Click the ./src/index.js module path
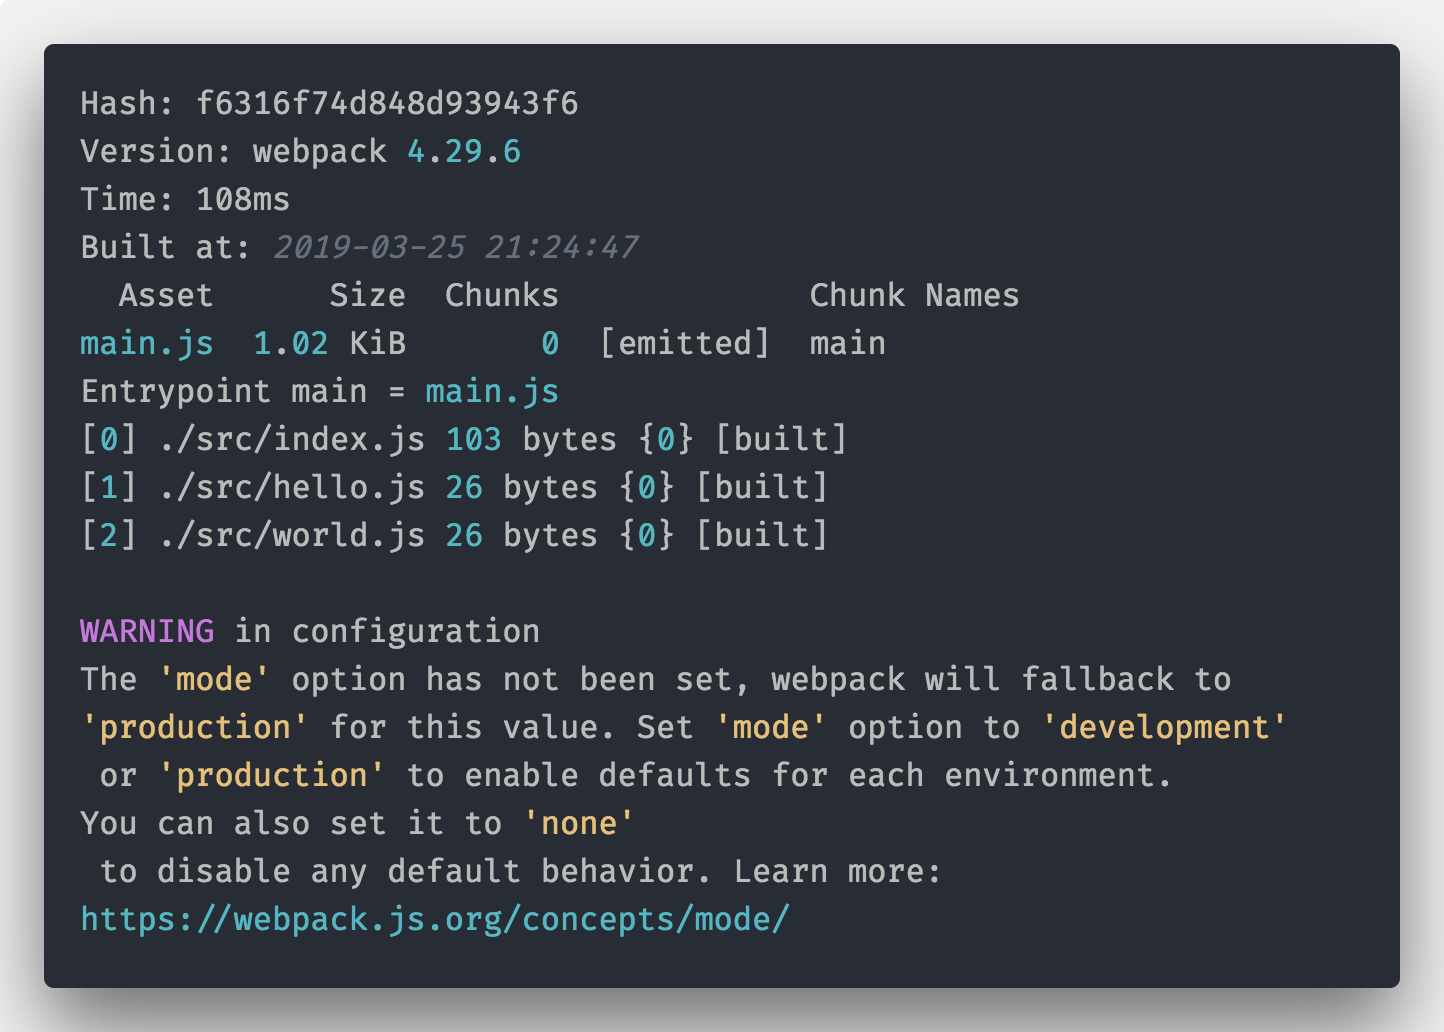Viewport: 1444px width, 1032px height. (292, 439)
